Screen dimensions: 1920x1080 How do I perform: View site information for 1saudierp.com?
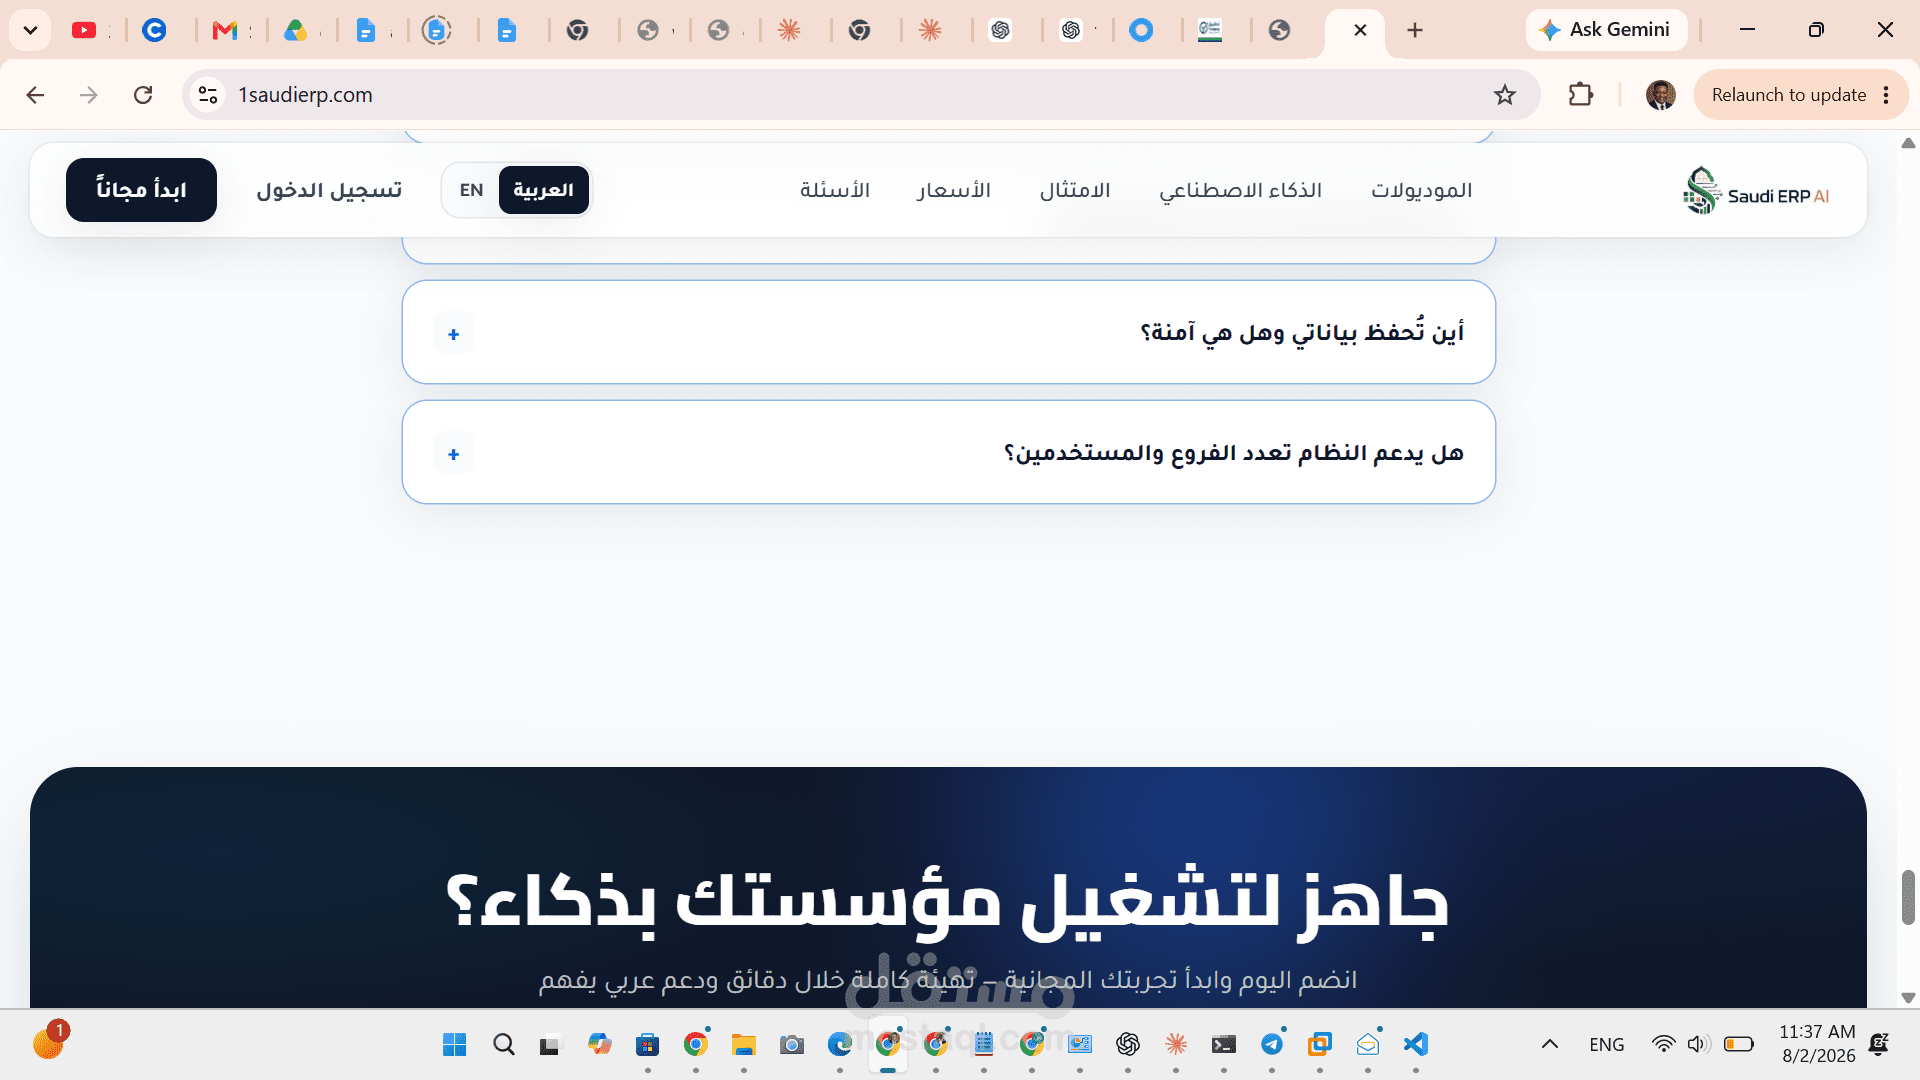point(208,95)
